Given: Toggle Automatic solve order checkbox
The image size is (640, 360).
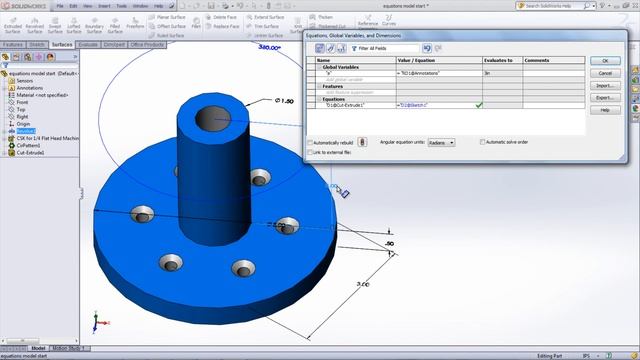Looking at the screenshot, I should click(x=482, y=142).
